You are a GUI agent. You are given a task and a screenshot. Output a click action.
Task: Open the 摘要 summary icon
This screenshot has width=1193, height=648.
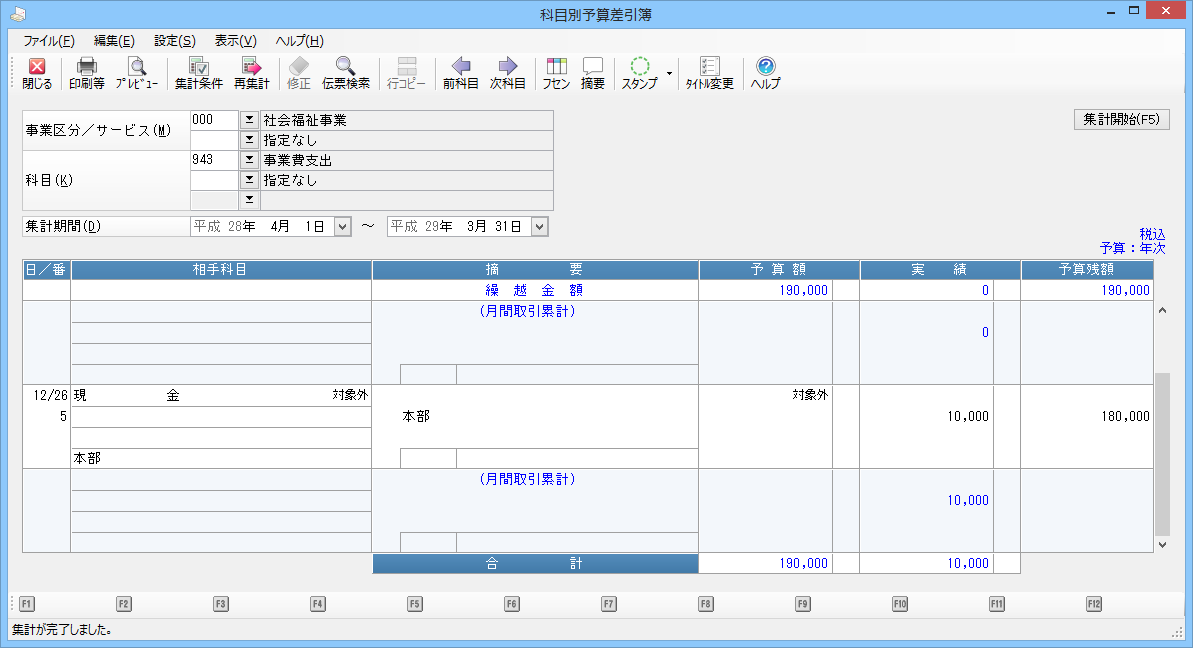point(593,73)
